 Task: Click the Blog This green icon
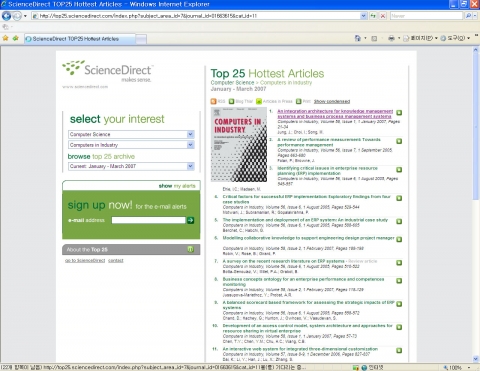pos(232,101)
